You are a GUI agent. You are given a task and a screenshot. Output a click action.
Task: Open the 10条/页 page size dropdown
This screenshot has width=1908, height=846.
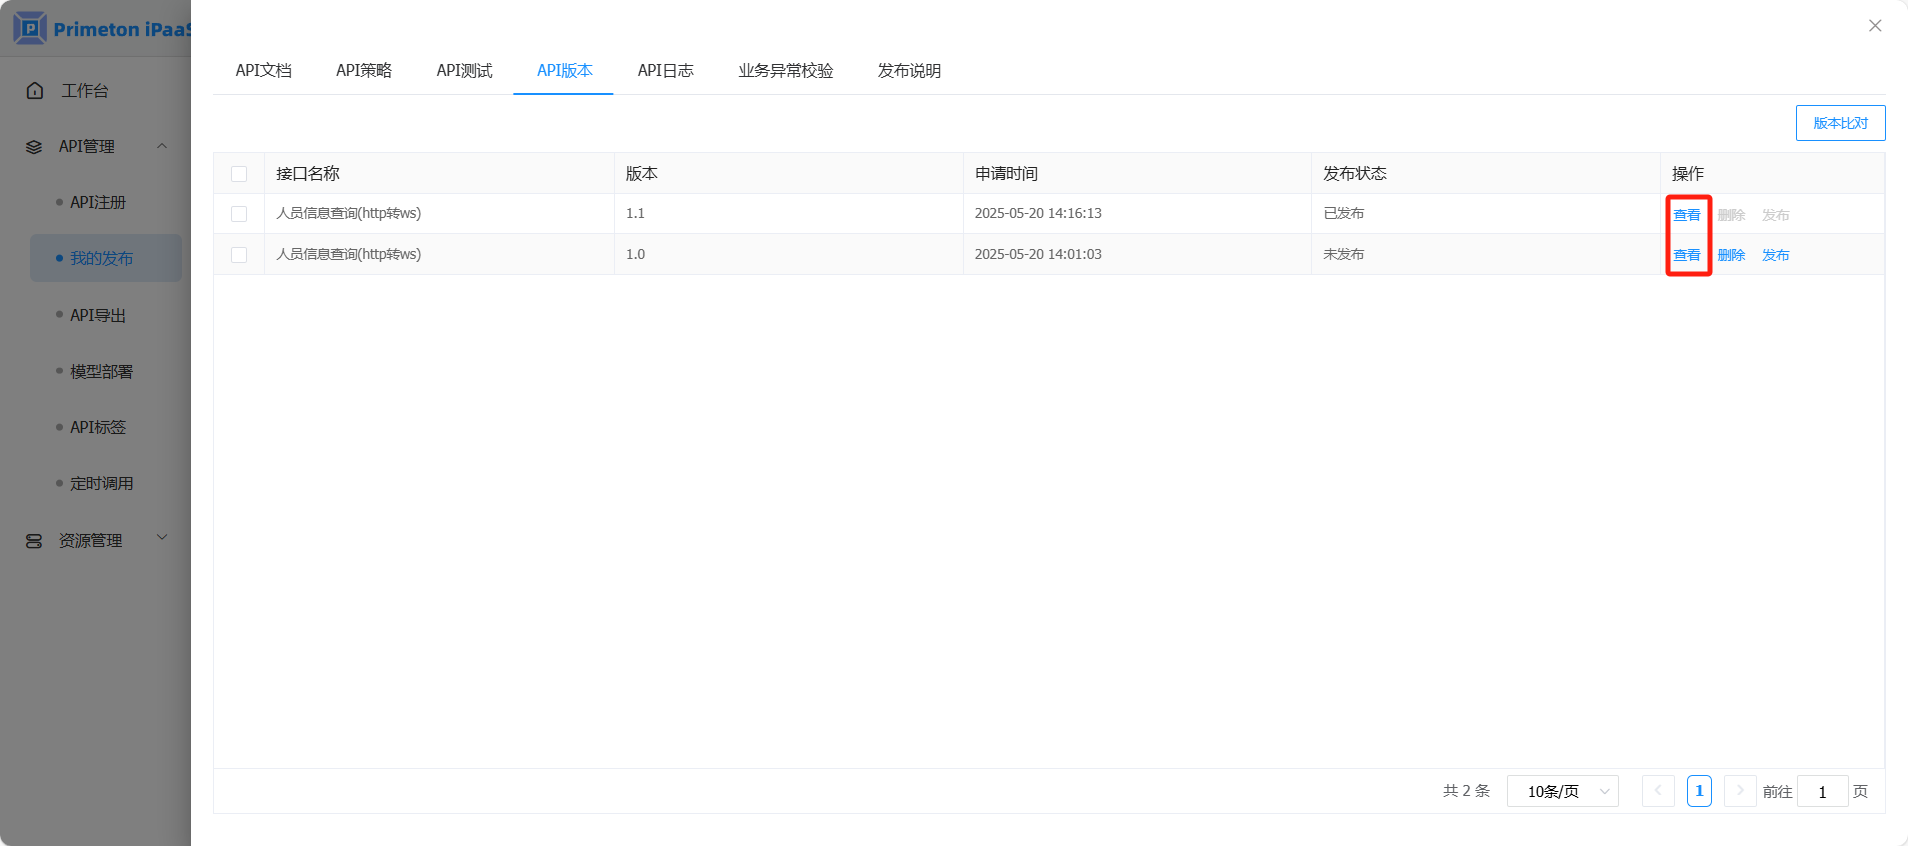pyautogui.click(x=1562, y=791)
